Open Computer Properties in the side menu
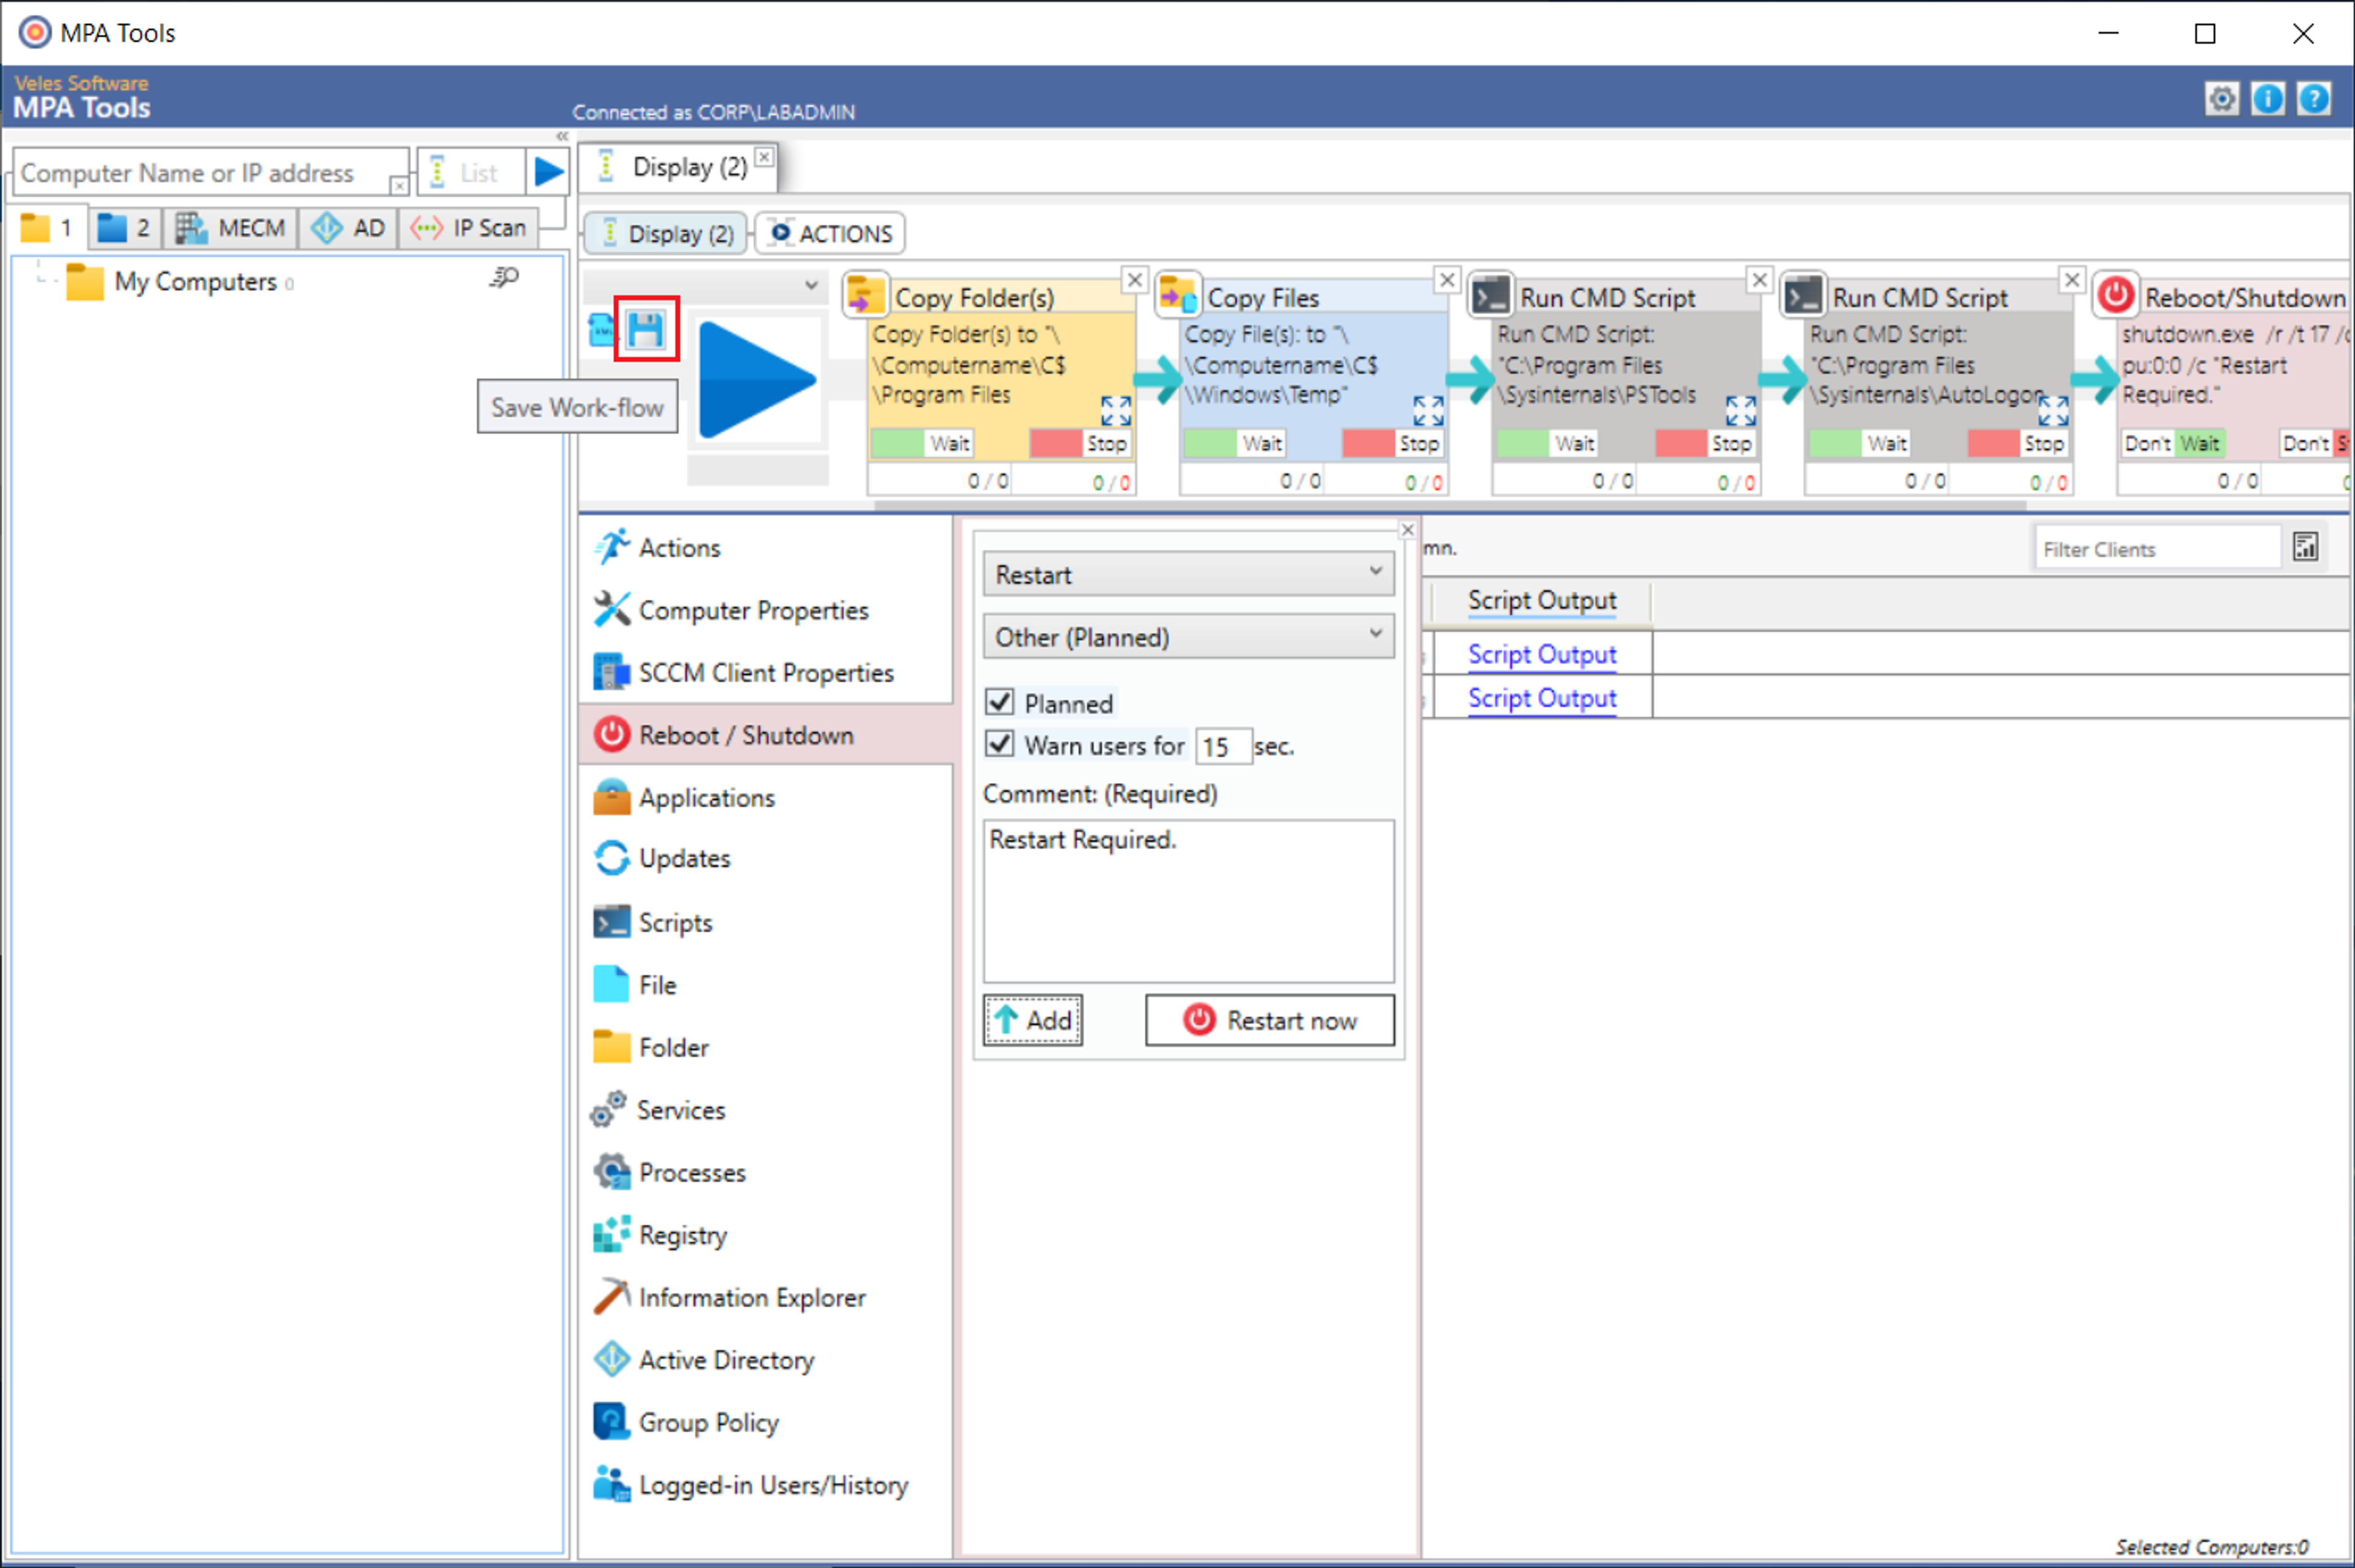The image size is (2355, 1568). (765, 610)
